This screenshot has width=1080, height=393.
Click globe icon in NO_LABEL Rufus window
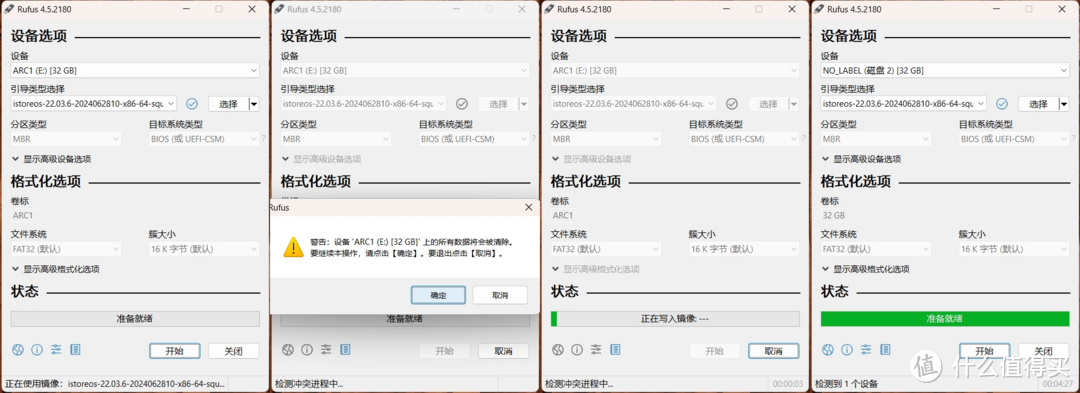click(x=828, y=350)
